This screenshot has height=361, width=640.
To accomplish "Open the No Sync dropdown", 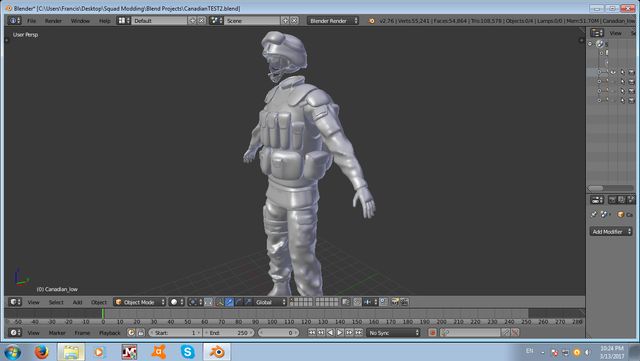I will tap(393, 333).
